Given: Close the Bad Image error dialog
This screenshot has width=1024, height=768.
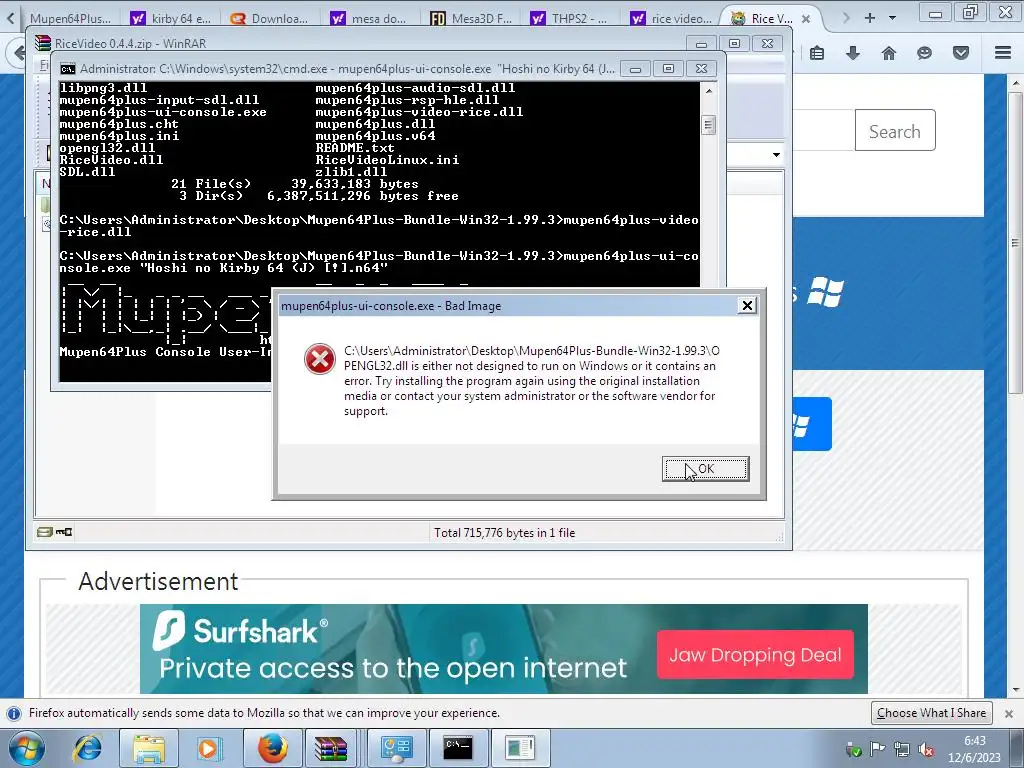Looking at the screenshot, I should [x=747, y=306].
